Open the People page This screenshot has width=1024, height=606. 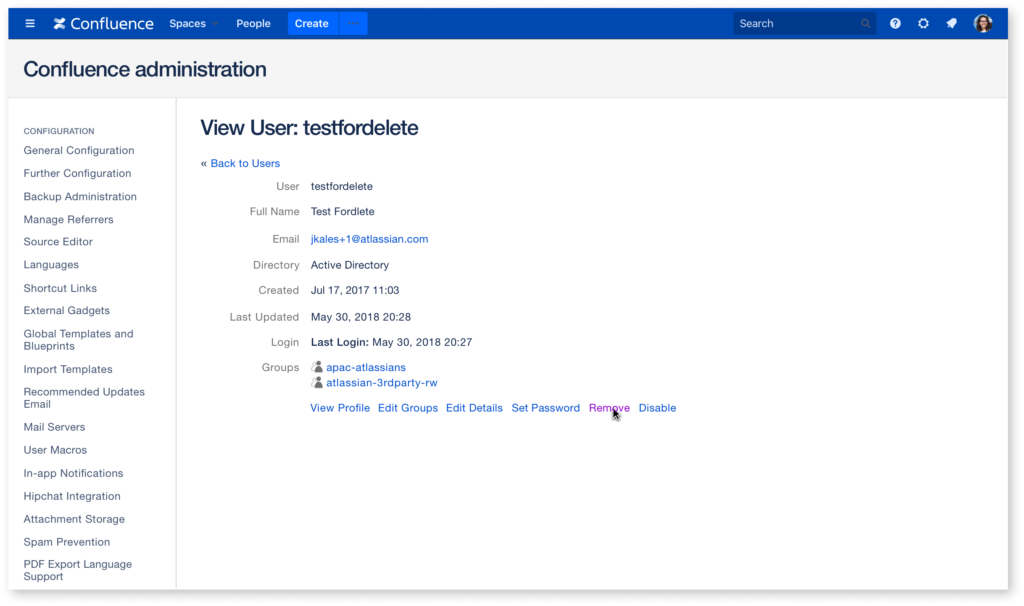[x=253, y=23]
